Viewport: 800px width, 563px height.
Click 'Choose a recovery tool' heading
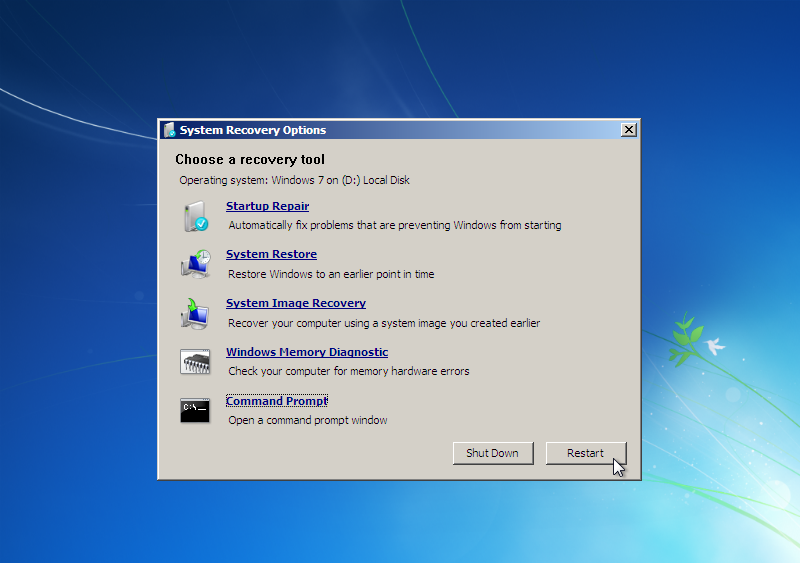(x=250, y=159)
